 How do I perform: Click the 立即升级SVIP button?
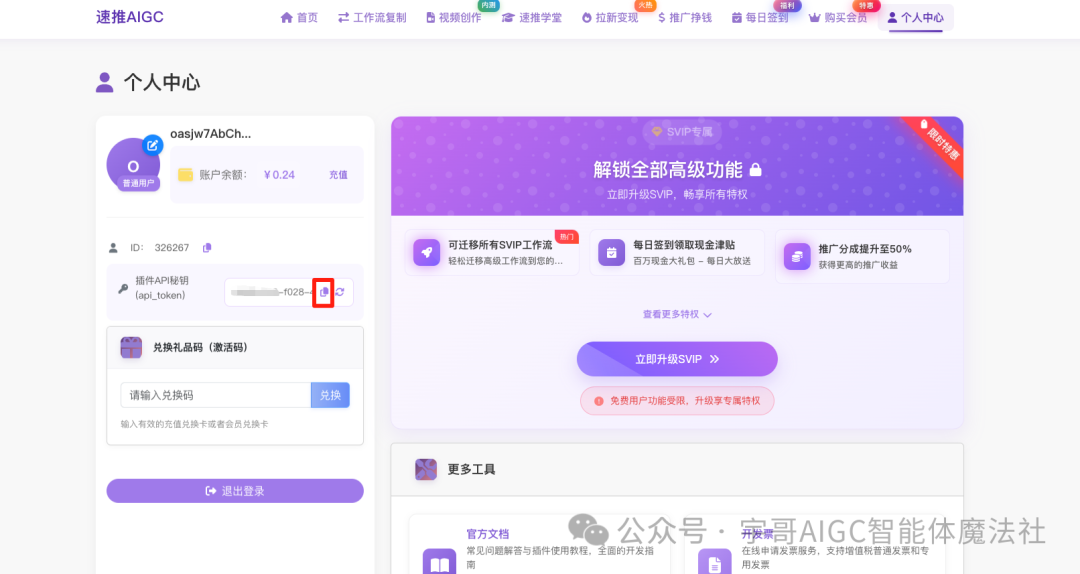click(677, 359)
